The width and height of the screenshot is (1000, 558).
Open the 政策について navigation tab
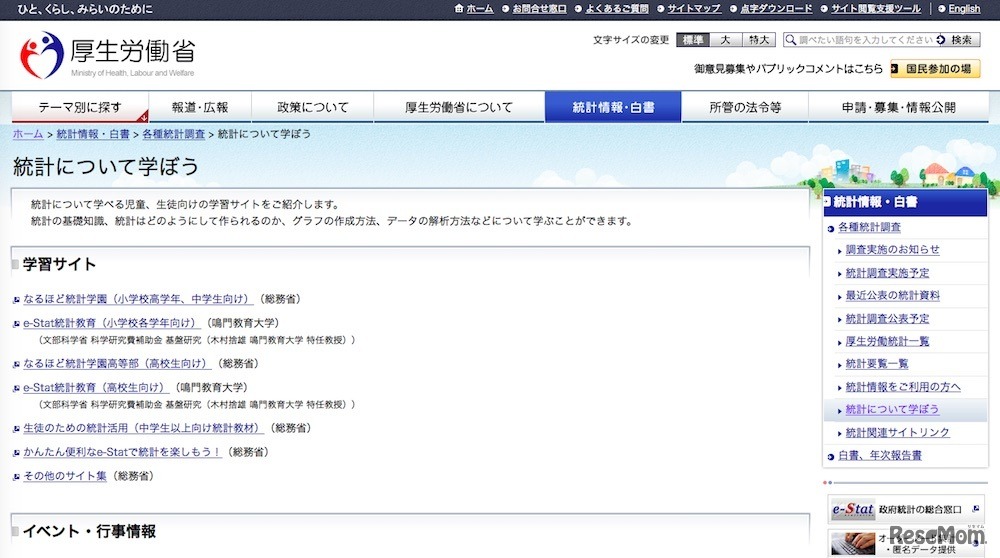pyautogui.click(x=312, y=107)
